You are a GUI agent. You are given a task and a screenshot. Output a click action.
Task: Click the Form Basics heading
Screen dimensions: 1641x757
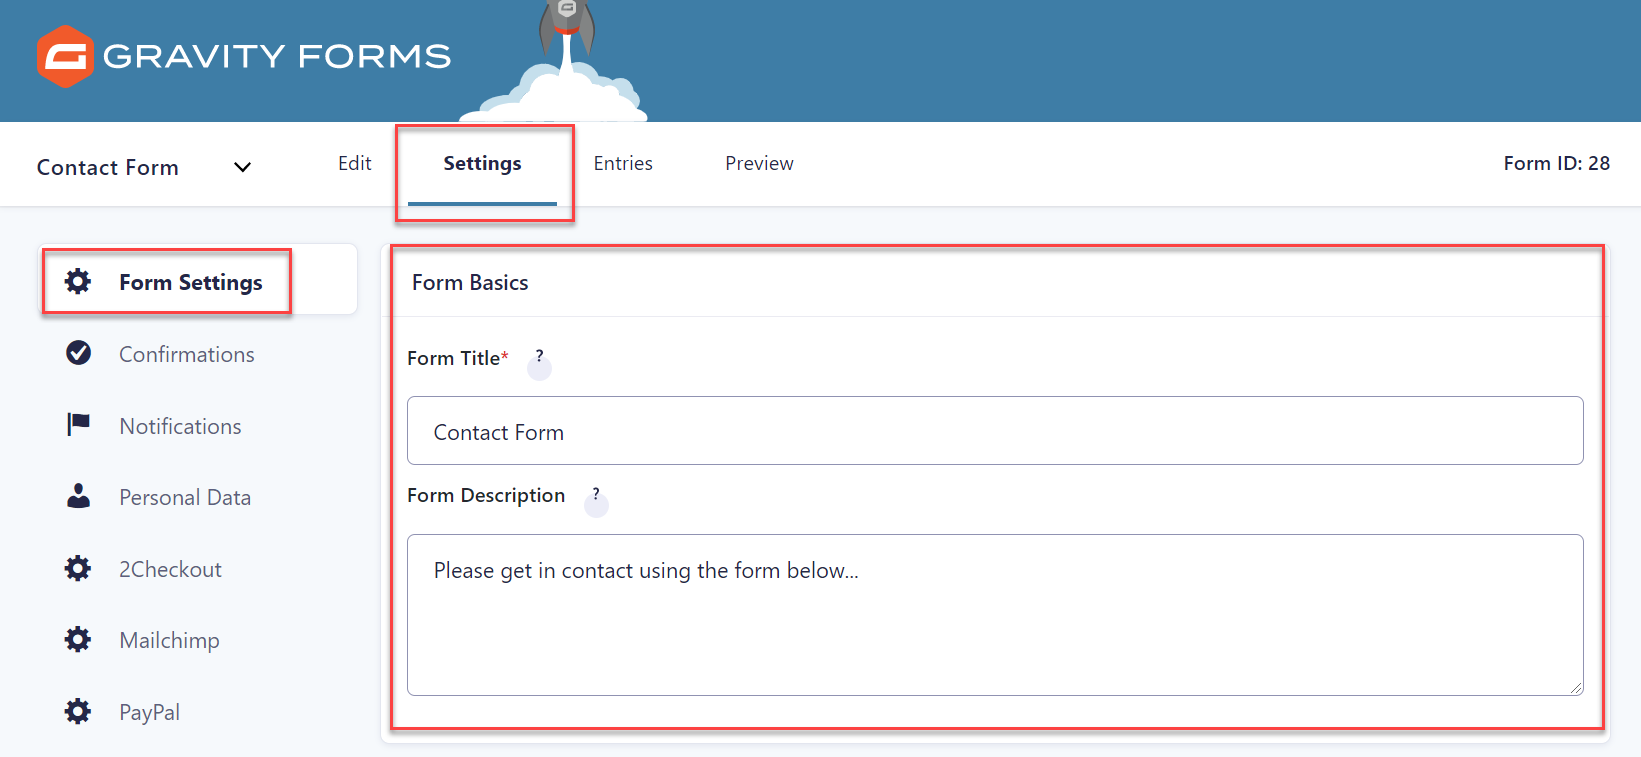pyautogui.click(x=470, y=283)
